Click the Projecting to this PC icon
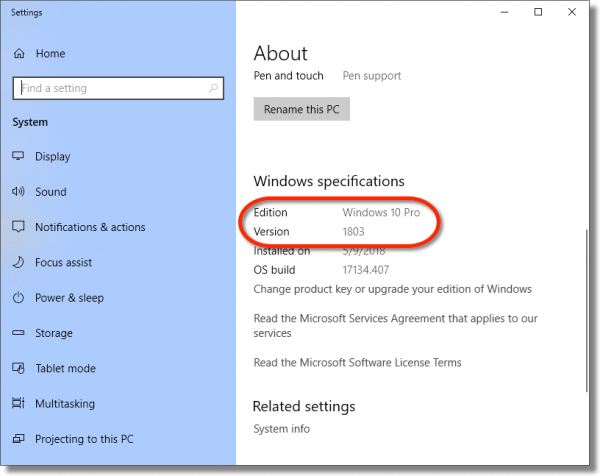Image resolution: width=600 pixels, height=476 pixels. [18, 439]
